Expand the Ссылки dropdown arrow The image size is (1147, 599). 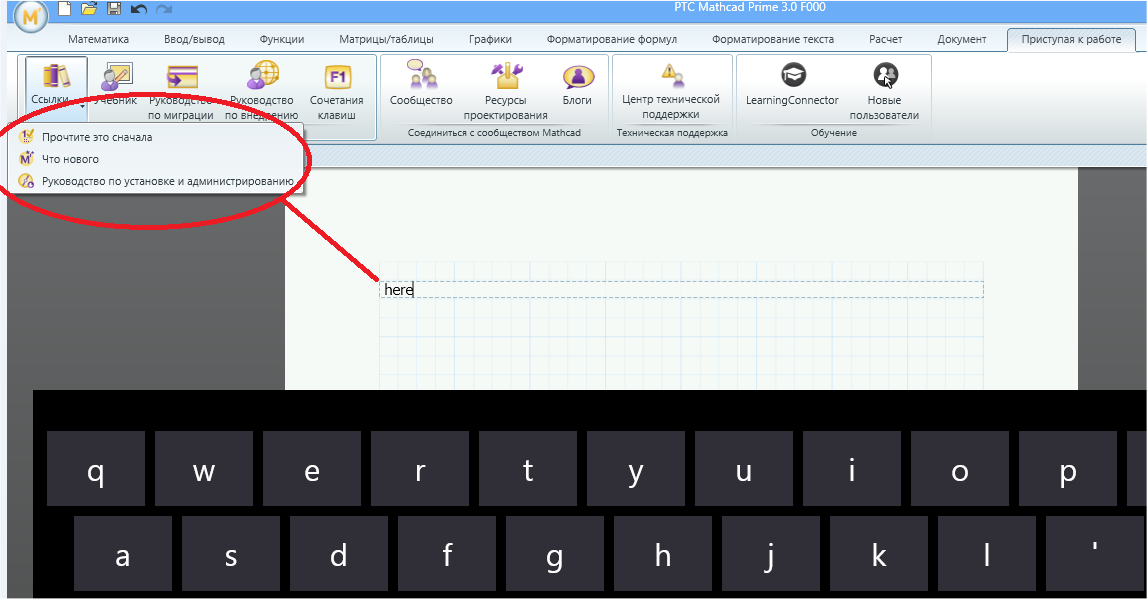pos(83,107)
